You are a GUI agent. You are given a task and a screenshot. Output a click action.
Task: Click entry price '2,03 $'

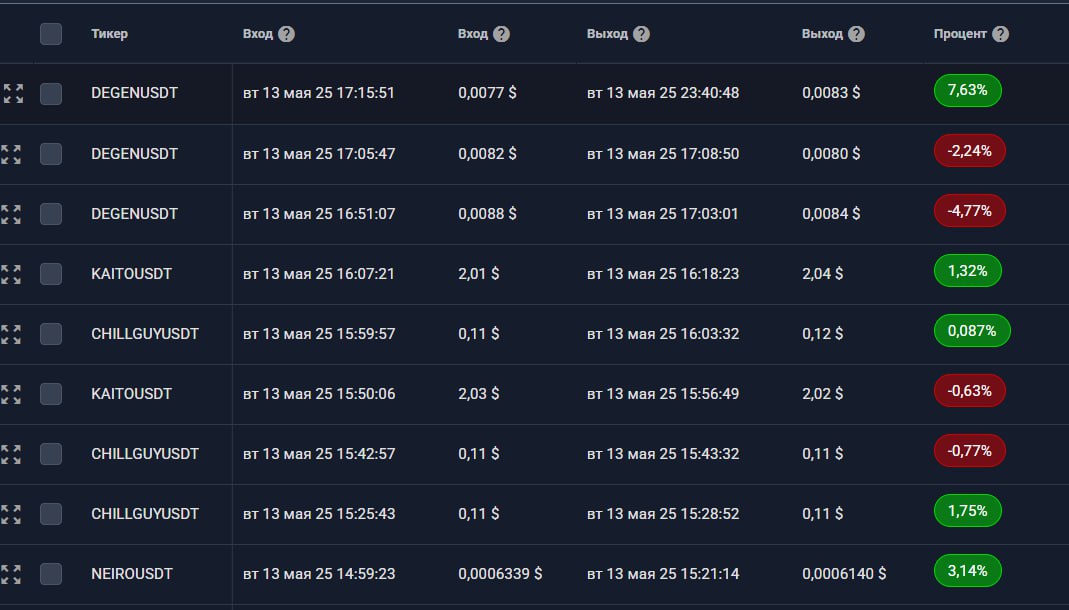[x=479, y=394]
